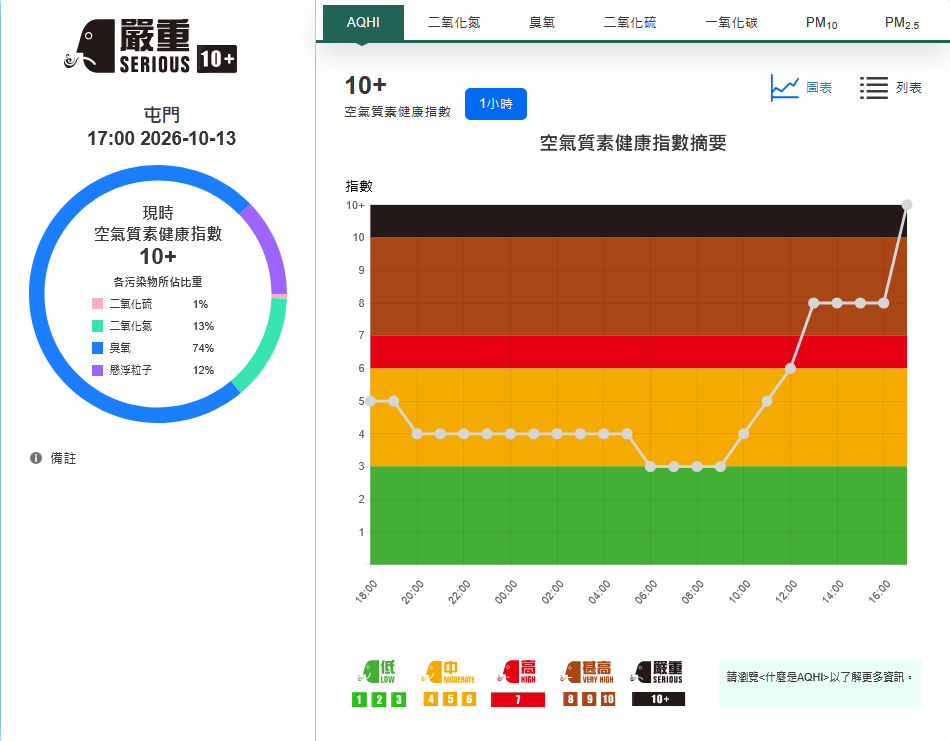Open the 圖表 chart view link
The width and height of the screenshot is (950, 741).
819,88
